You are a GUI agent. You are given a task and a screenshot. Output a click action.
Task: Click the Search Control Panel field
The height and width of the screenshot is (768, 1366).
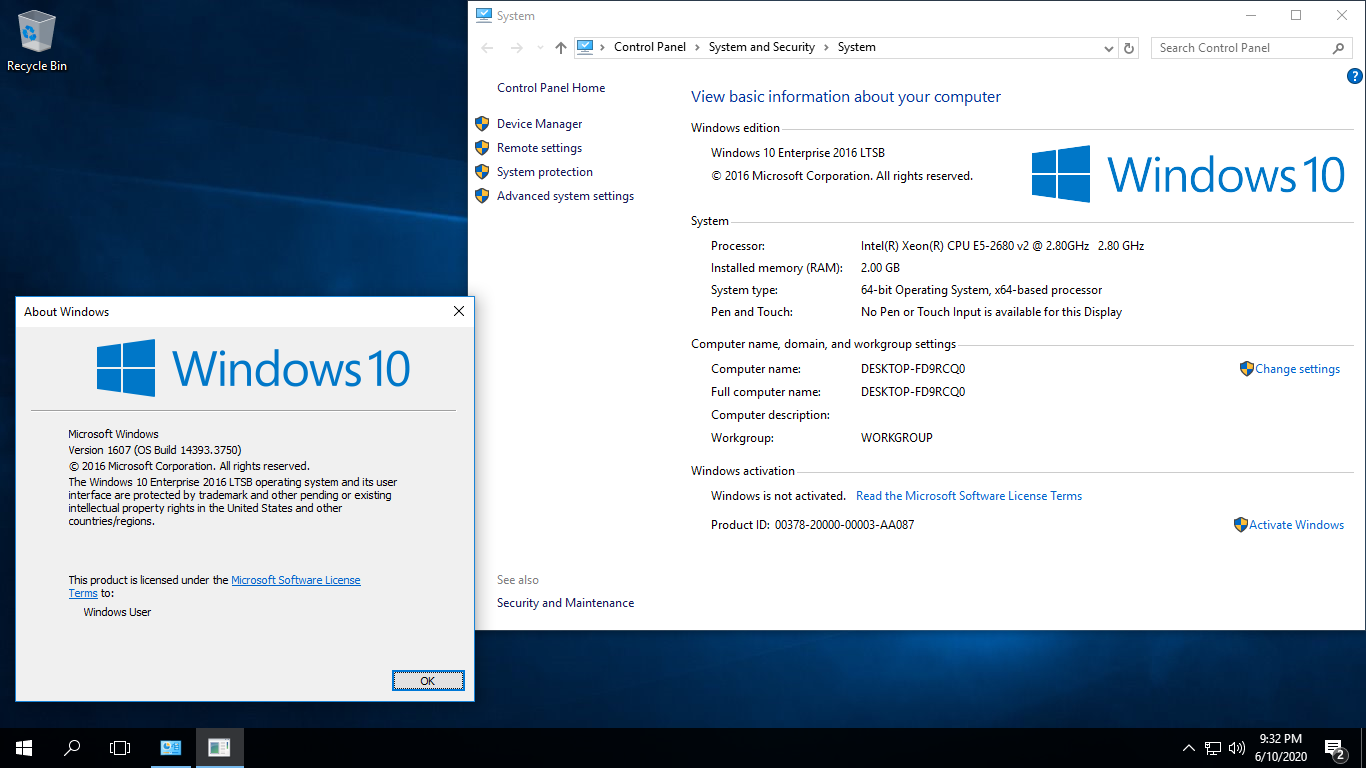(x=1242, y=48)
